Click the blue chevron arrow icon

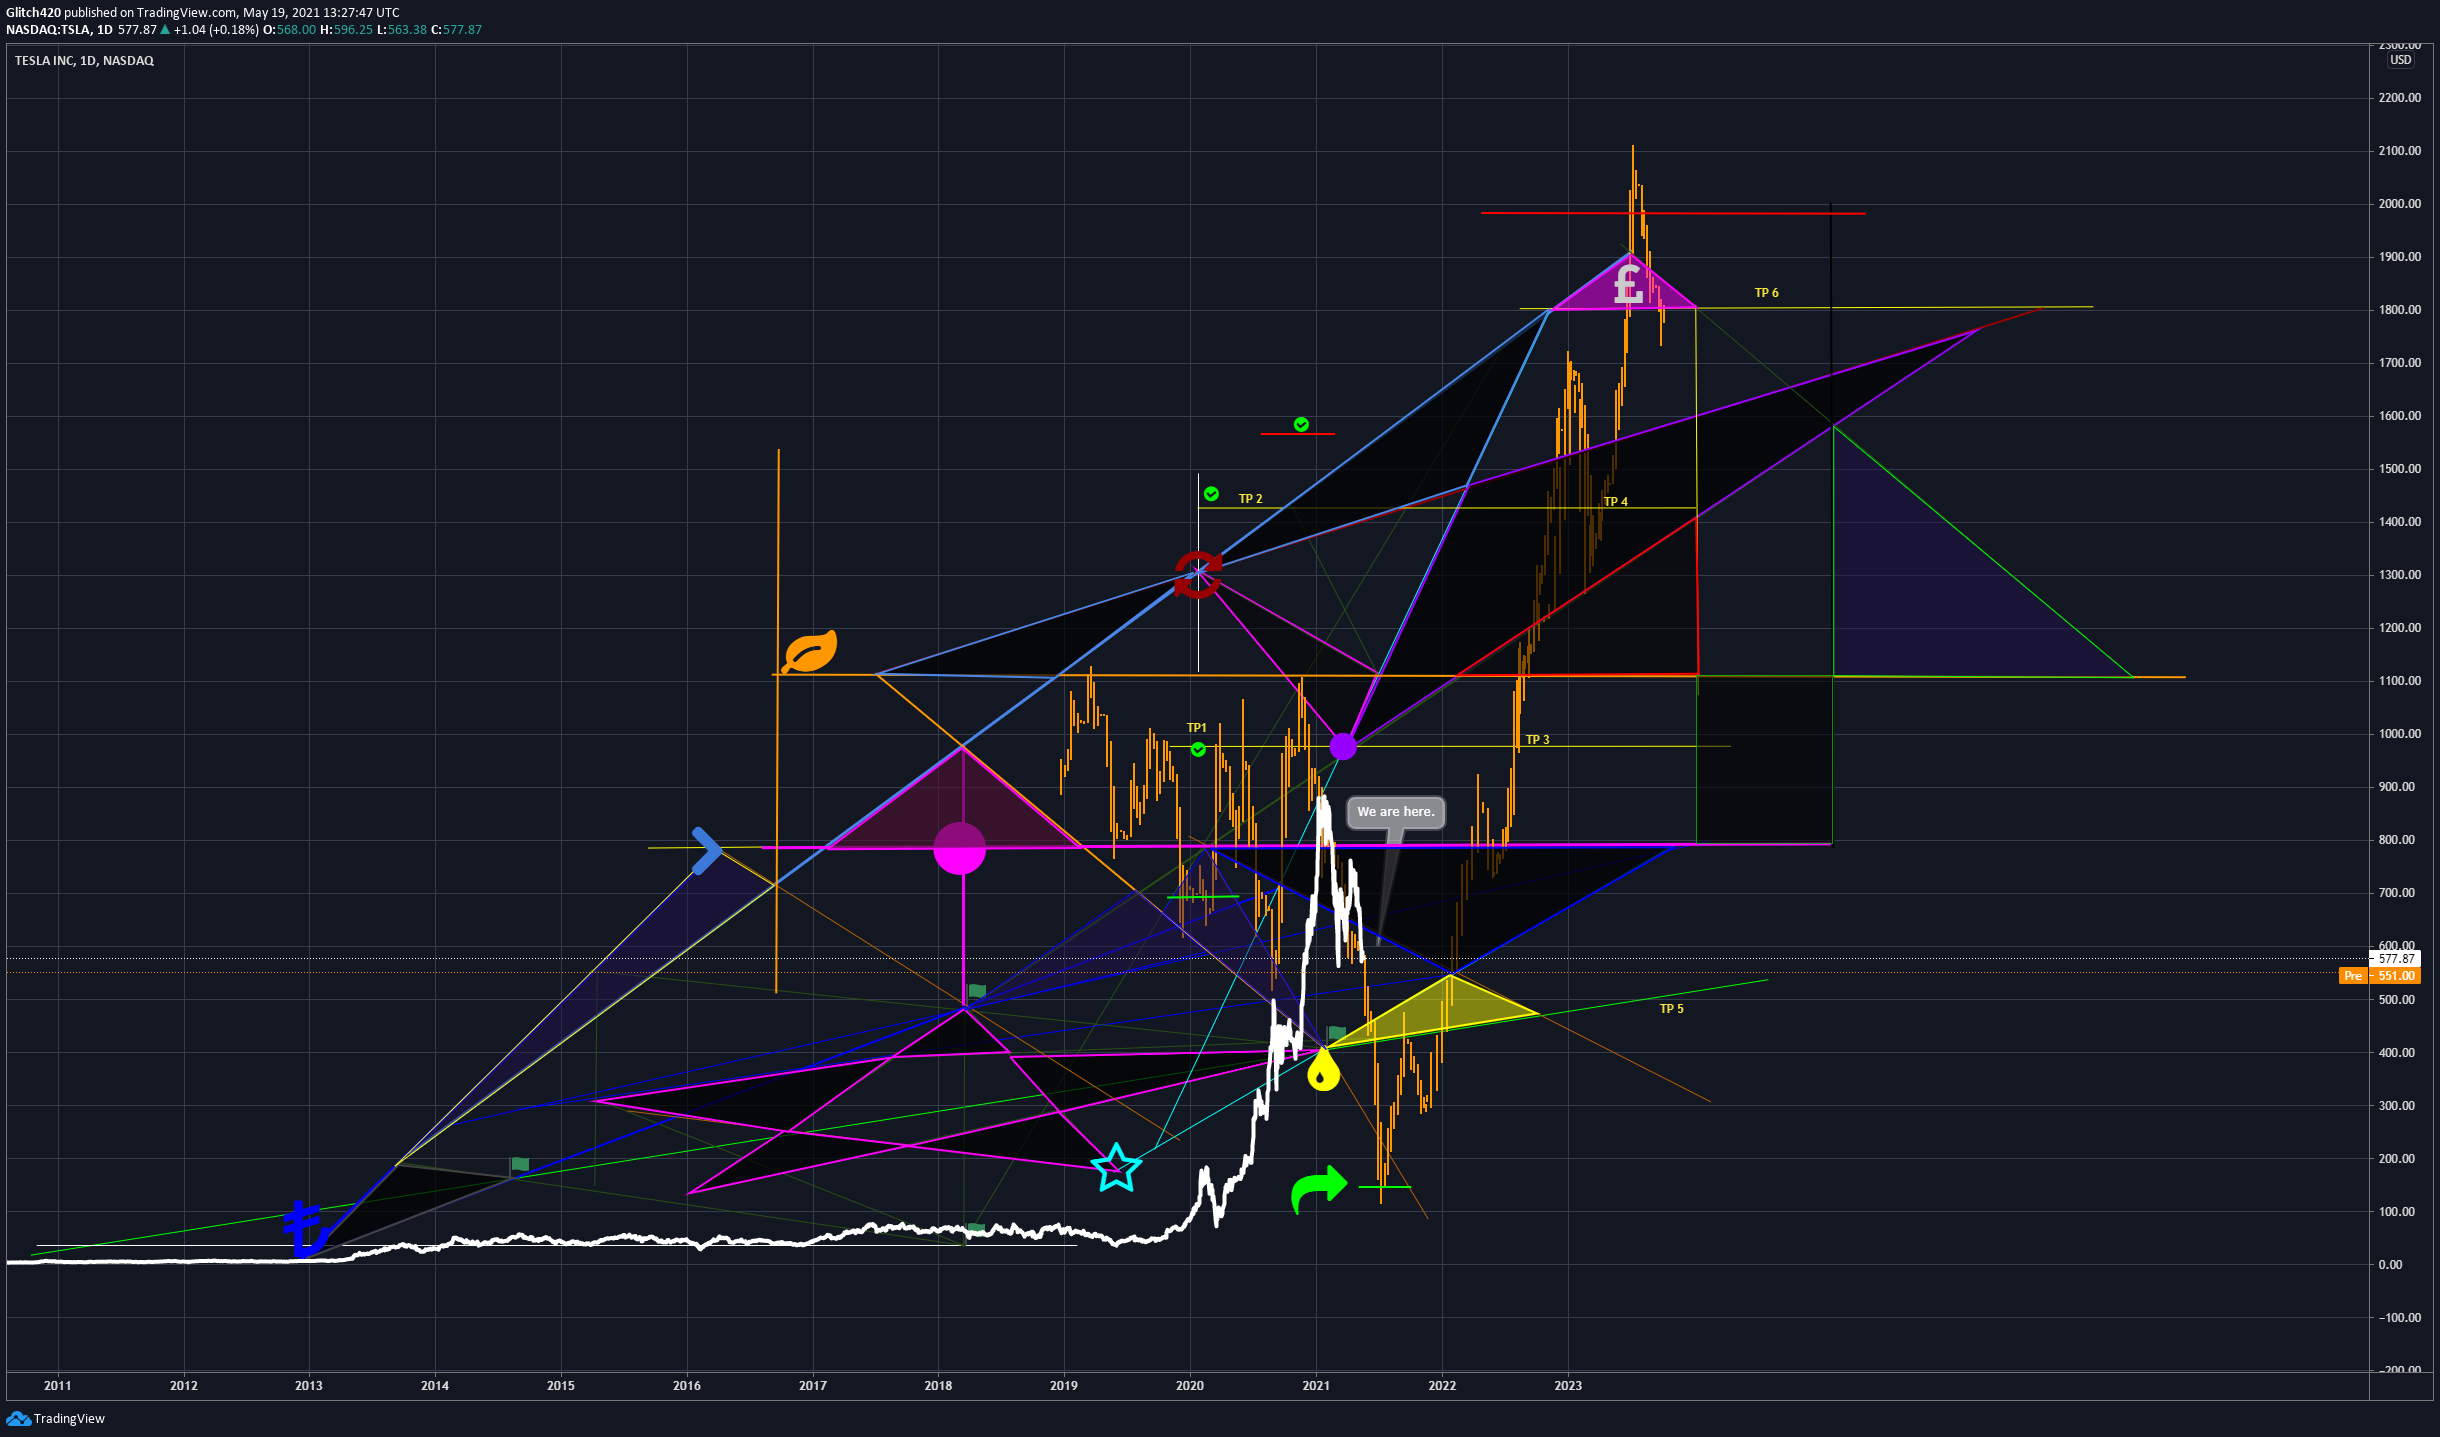pos(707,851)
